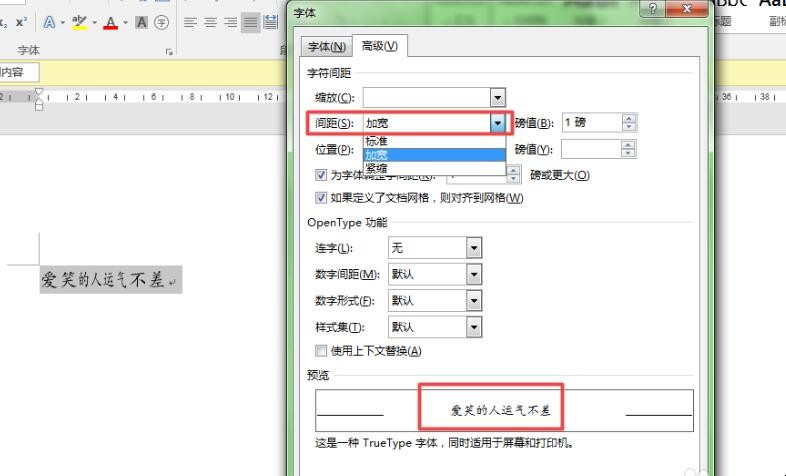Center the text in the ribbon

(x=211, y=23)
